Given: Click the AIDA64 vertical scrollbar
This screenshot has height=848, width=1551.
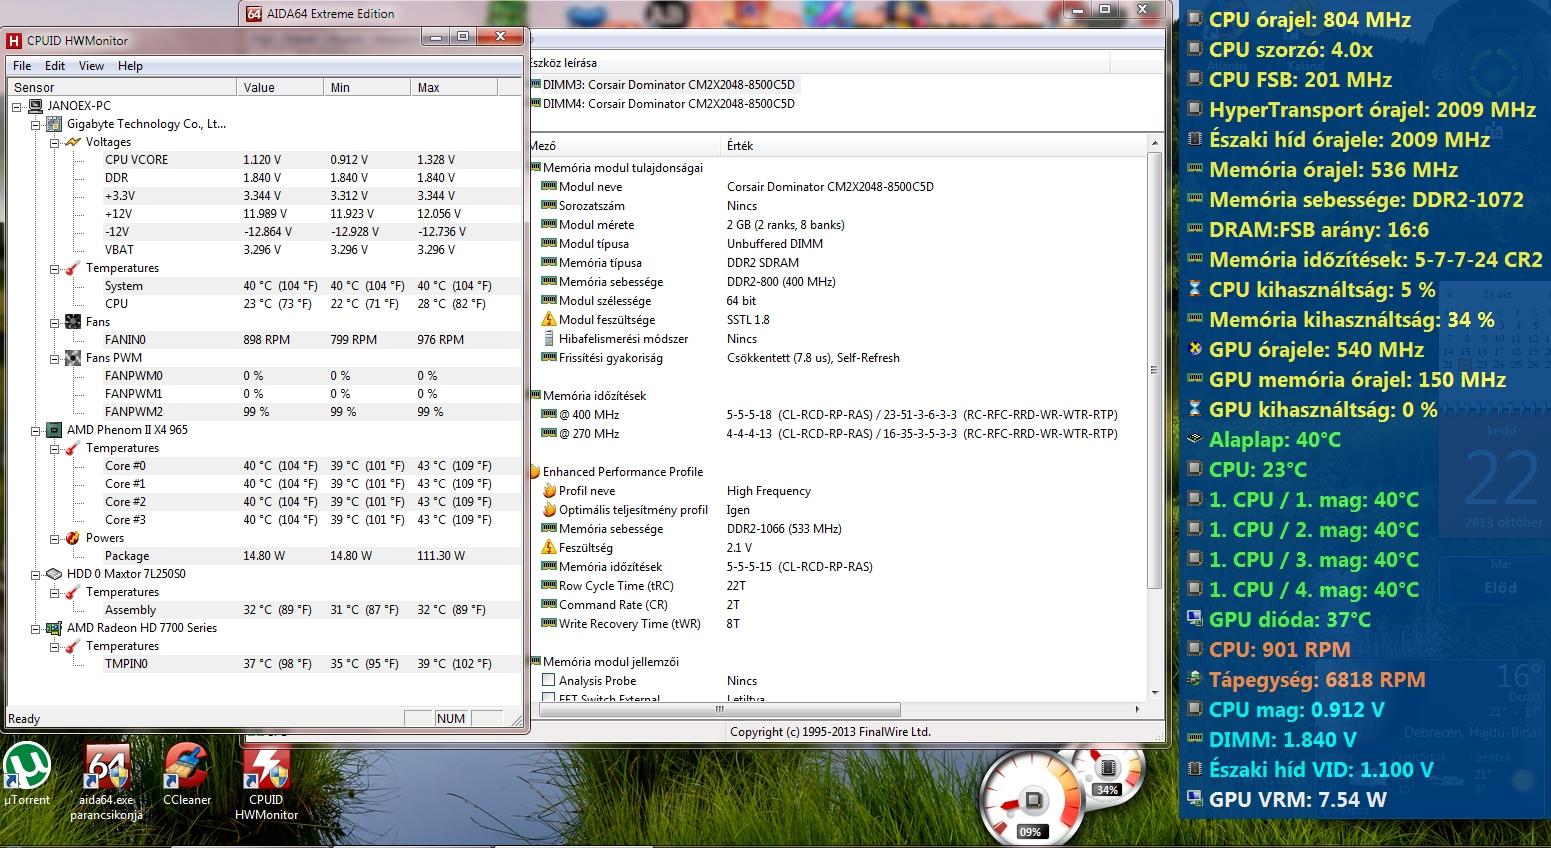Looking at the screenshot, I should [x=1156, y=419].
